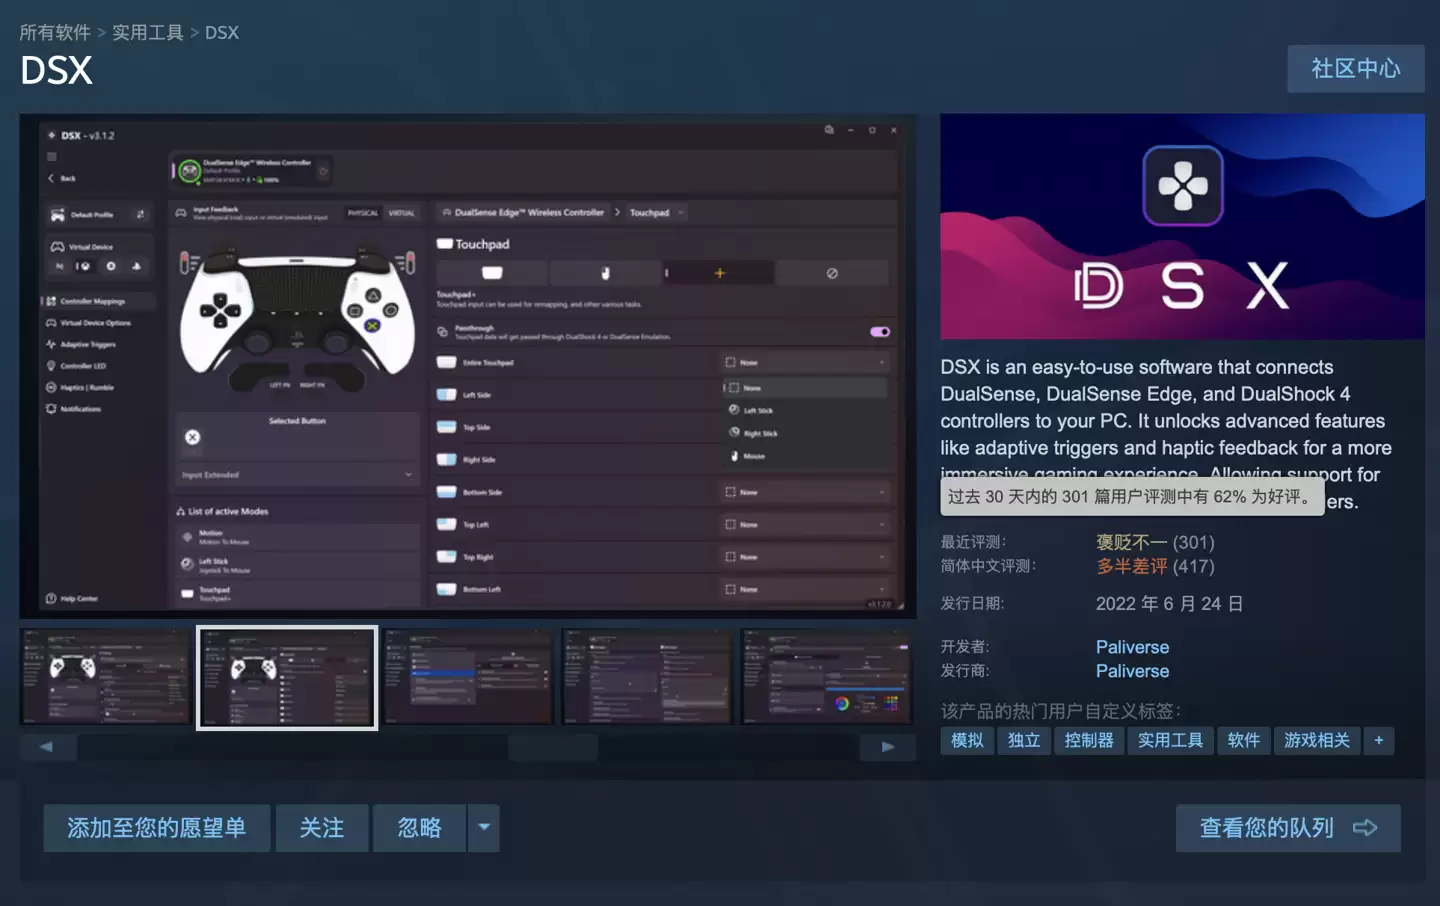Open the Paliverse developer link

(1132, 646)
